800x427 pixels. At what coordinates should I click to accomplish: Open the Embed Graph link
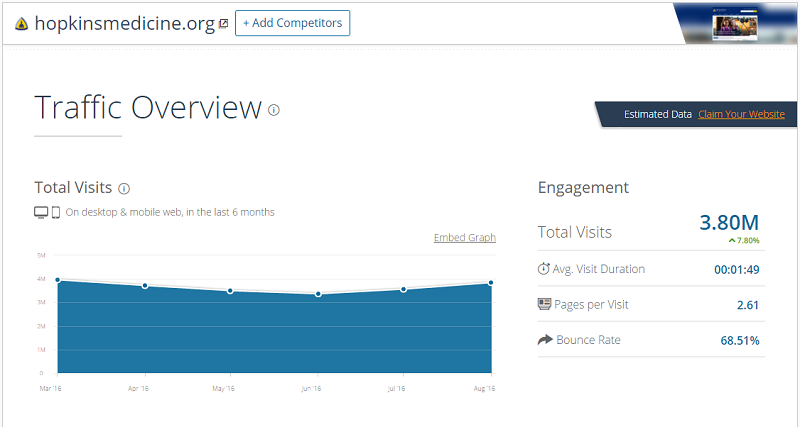pyautogui.click(x=465, y=237)
